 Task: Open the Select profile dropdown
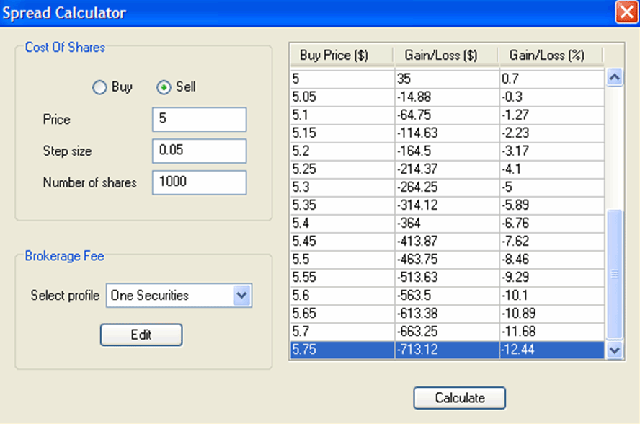[240, 295]
